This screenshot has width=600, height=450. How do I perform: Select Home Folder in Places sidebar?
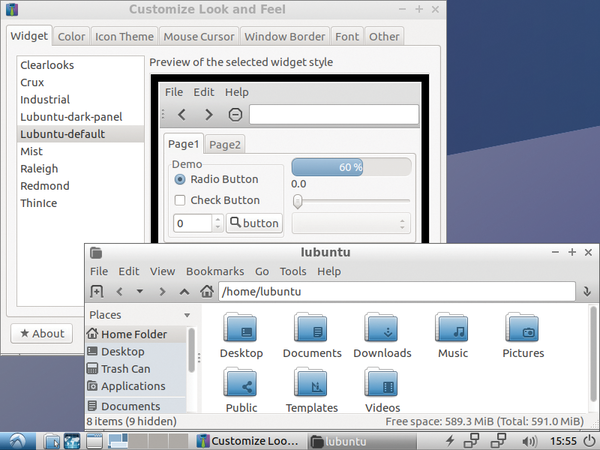point(136,334)
